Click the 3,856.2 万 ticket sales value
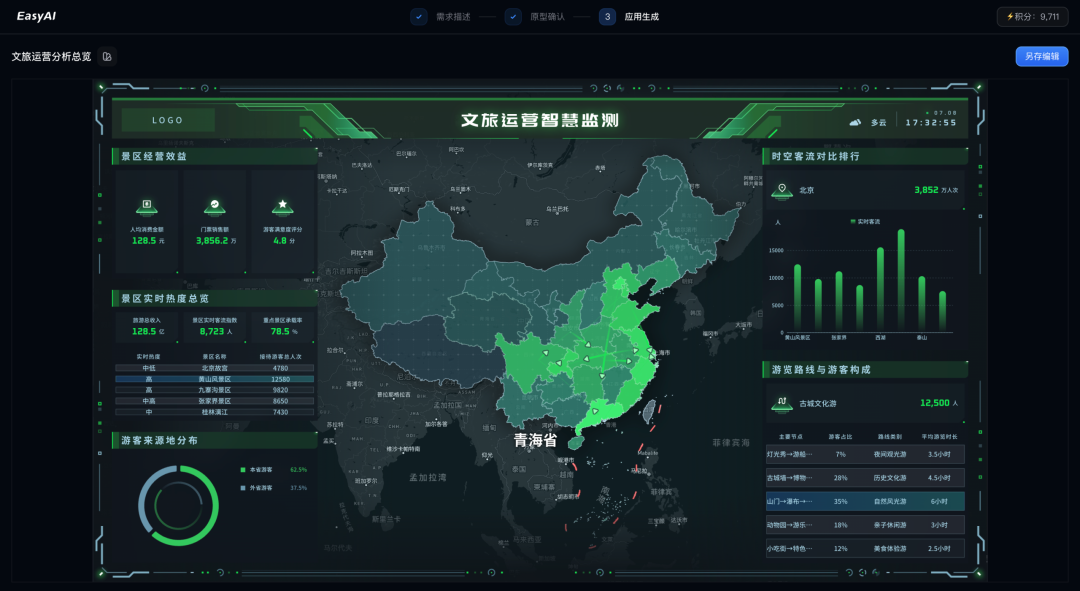This screenshot has width=1080, height=591. (216, 240)
